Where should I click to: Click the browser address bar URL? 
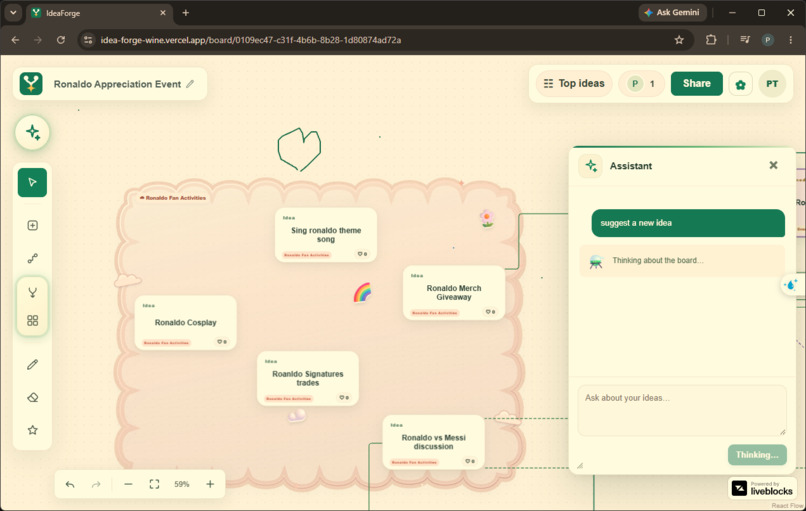250,40
